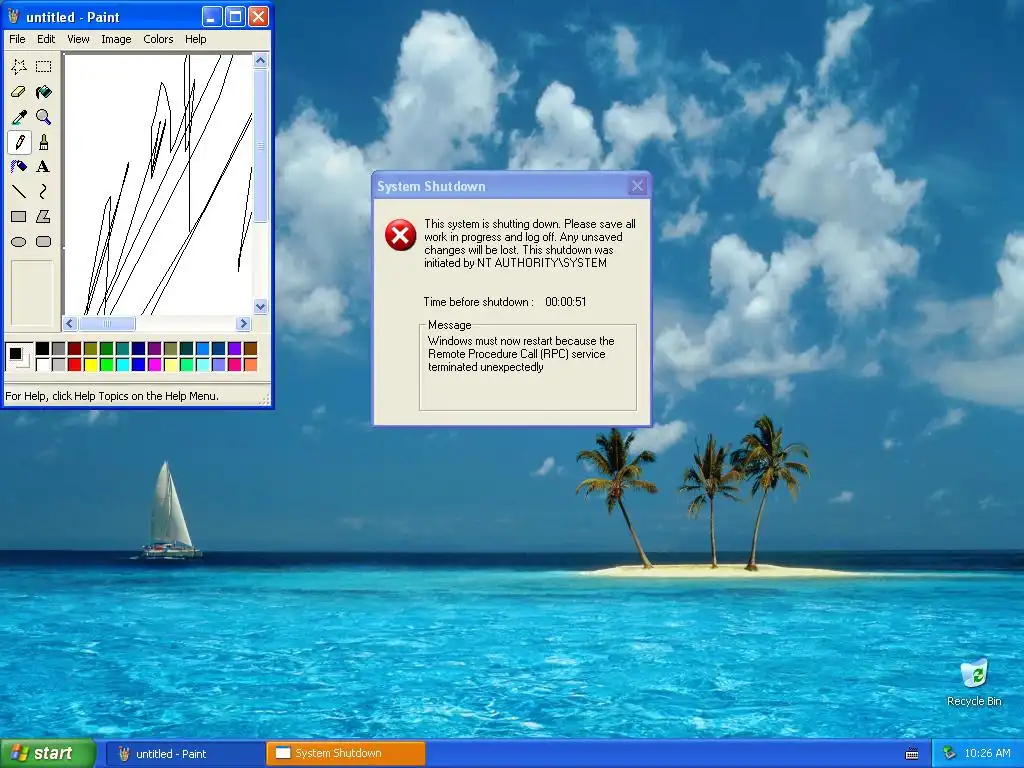
Task: Pick the bright red palette swatch
Action: [x=74, y=364]
